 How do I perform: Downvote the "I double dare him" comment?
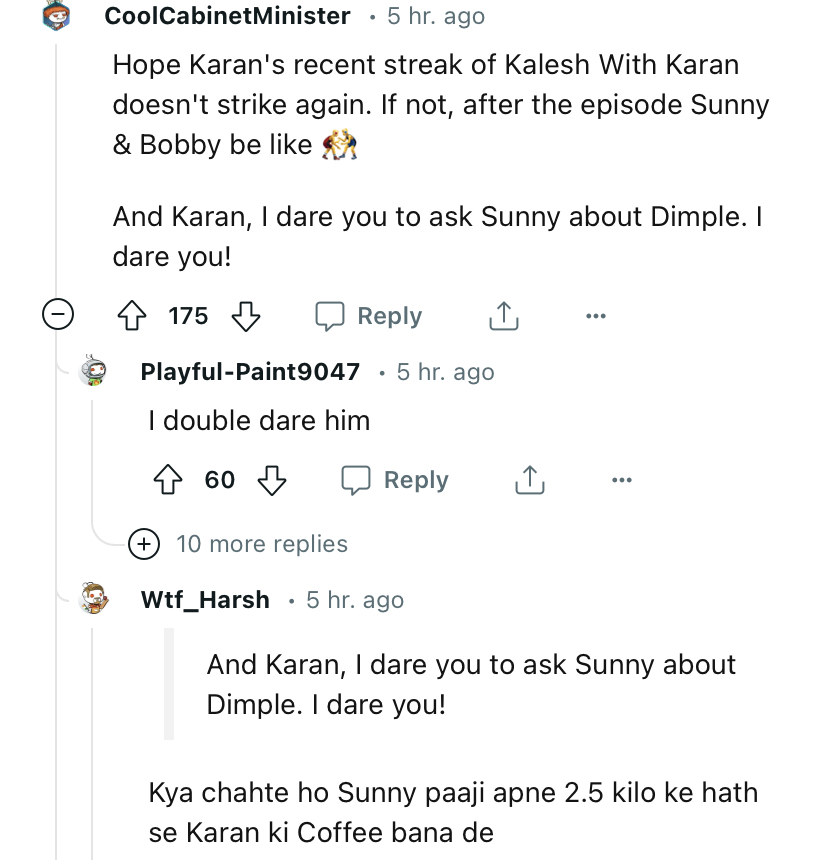(272, 481)
